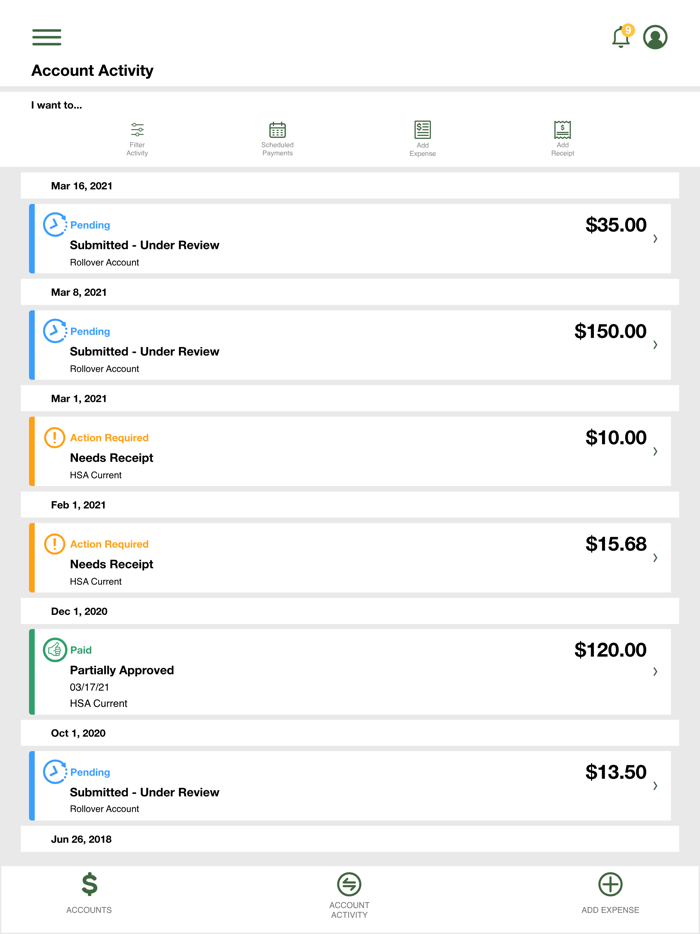Switch to the Account Activity tab
The width and height of the screenshot is (700, 934).
349,888
